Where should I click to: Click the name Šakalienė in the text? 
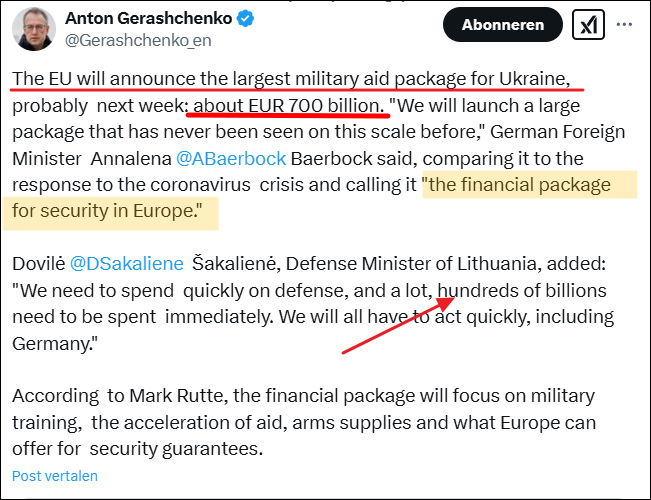[240, 263]
